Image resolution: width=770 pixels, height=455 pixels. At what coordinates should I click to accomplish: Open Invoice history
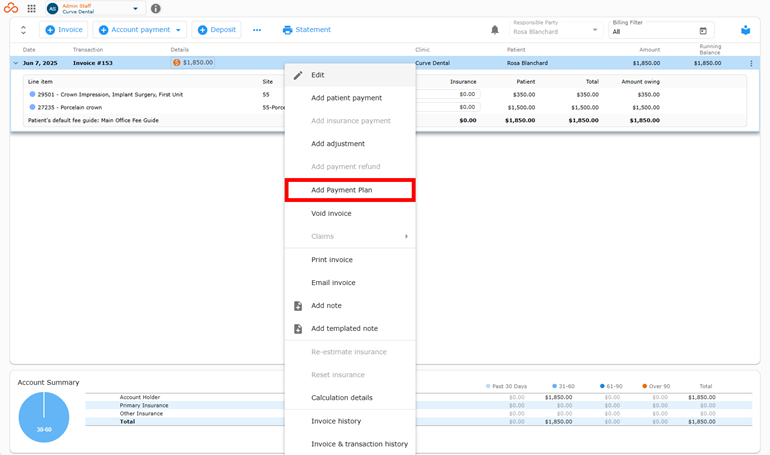click(x=350, y=421)
